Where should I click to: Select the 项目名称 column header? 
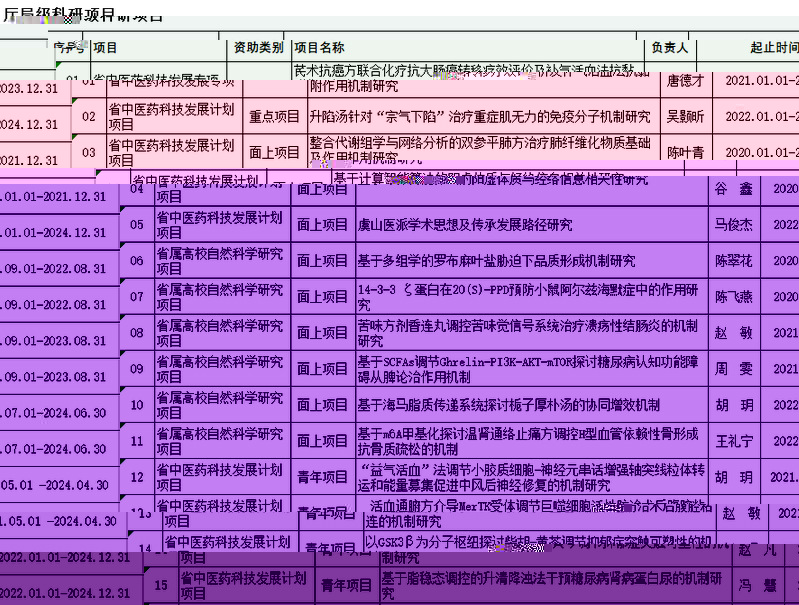pos(319,47)
